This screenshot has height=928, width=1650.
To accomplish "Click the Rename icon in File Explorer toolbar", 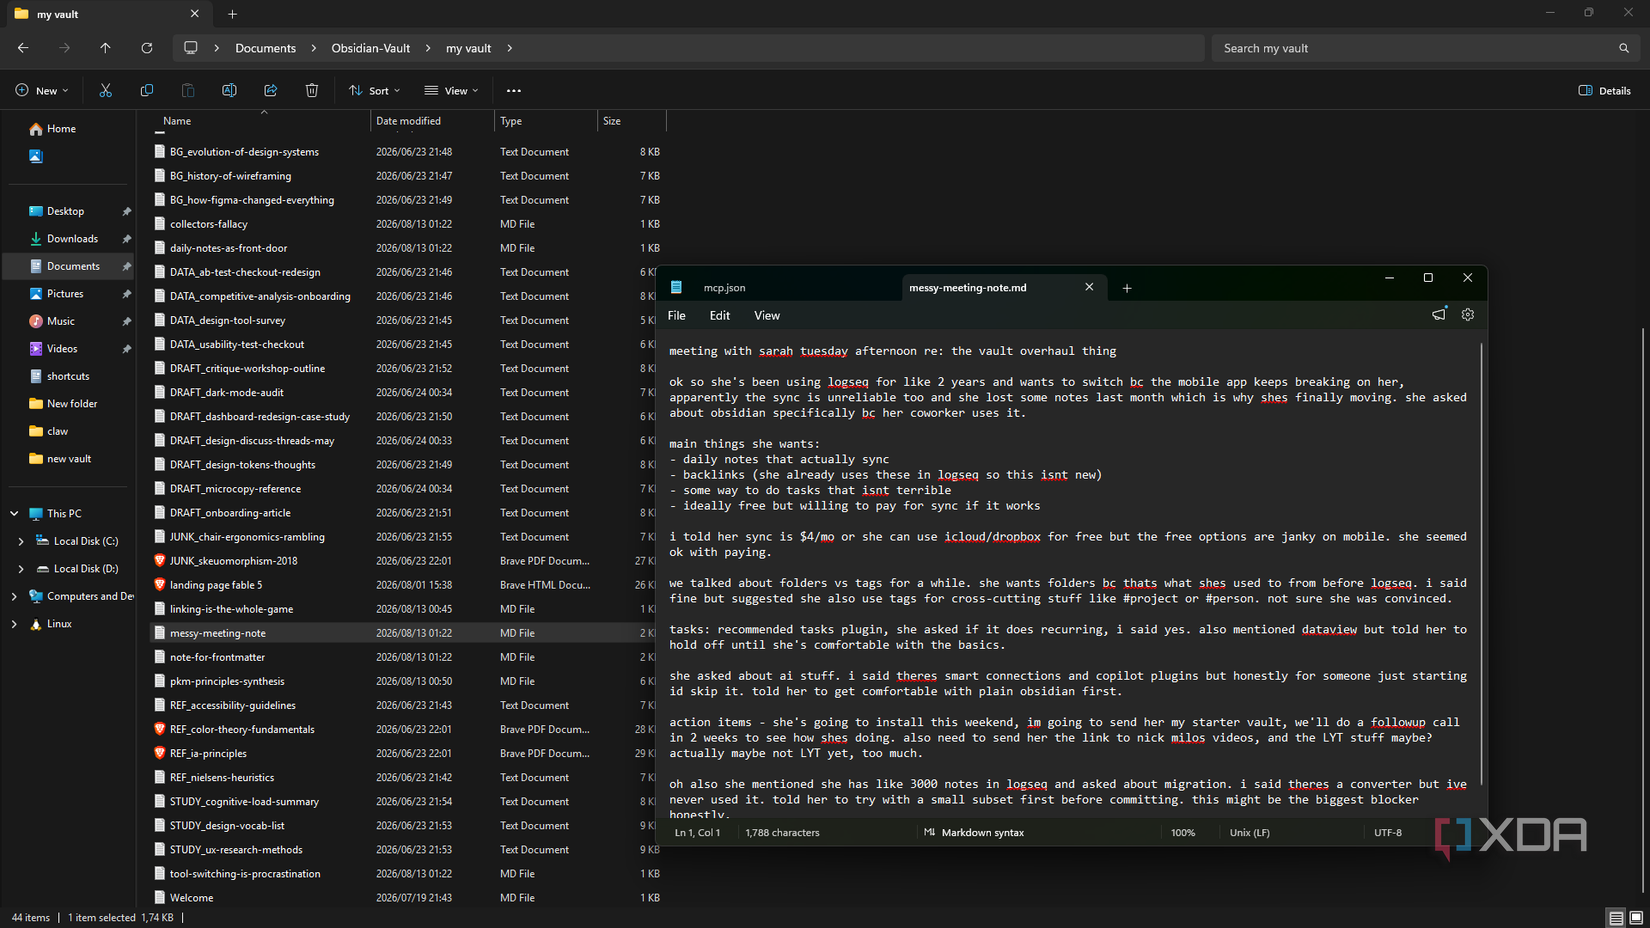I will pyautogui.click(x=229, y=90).
